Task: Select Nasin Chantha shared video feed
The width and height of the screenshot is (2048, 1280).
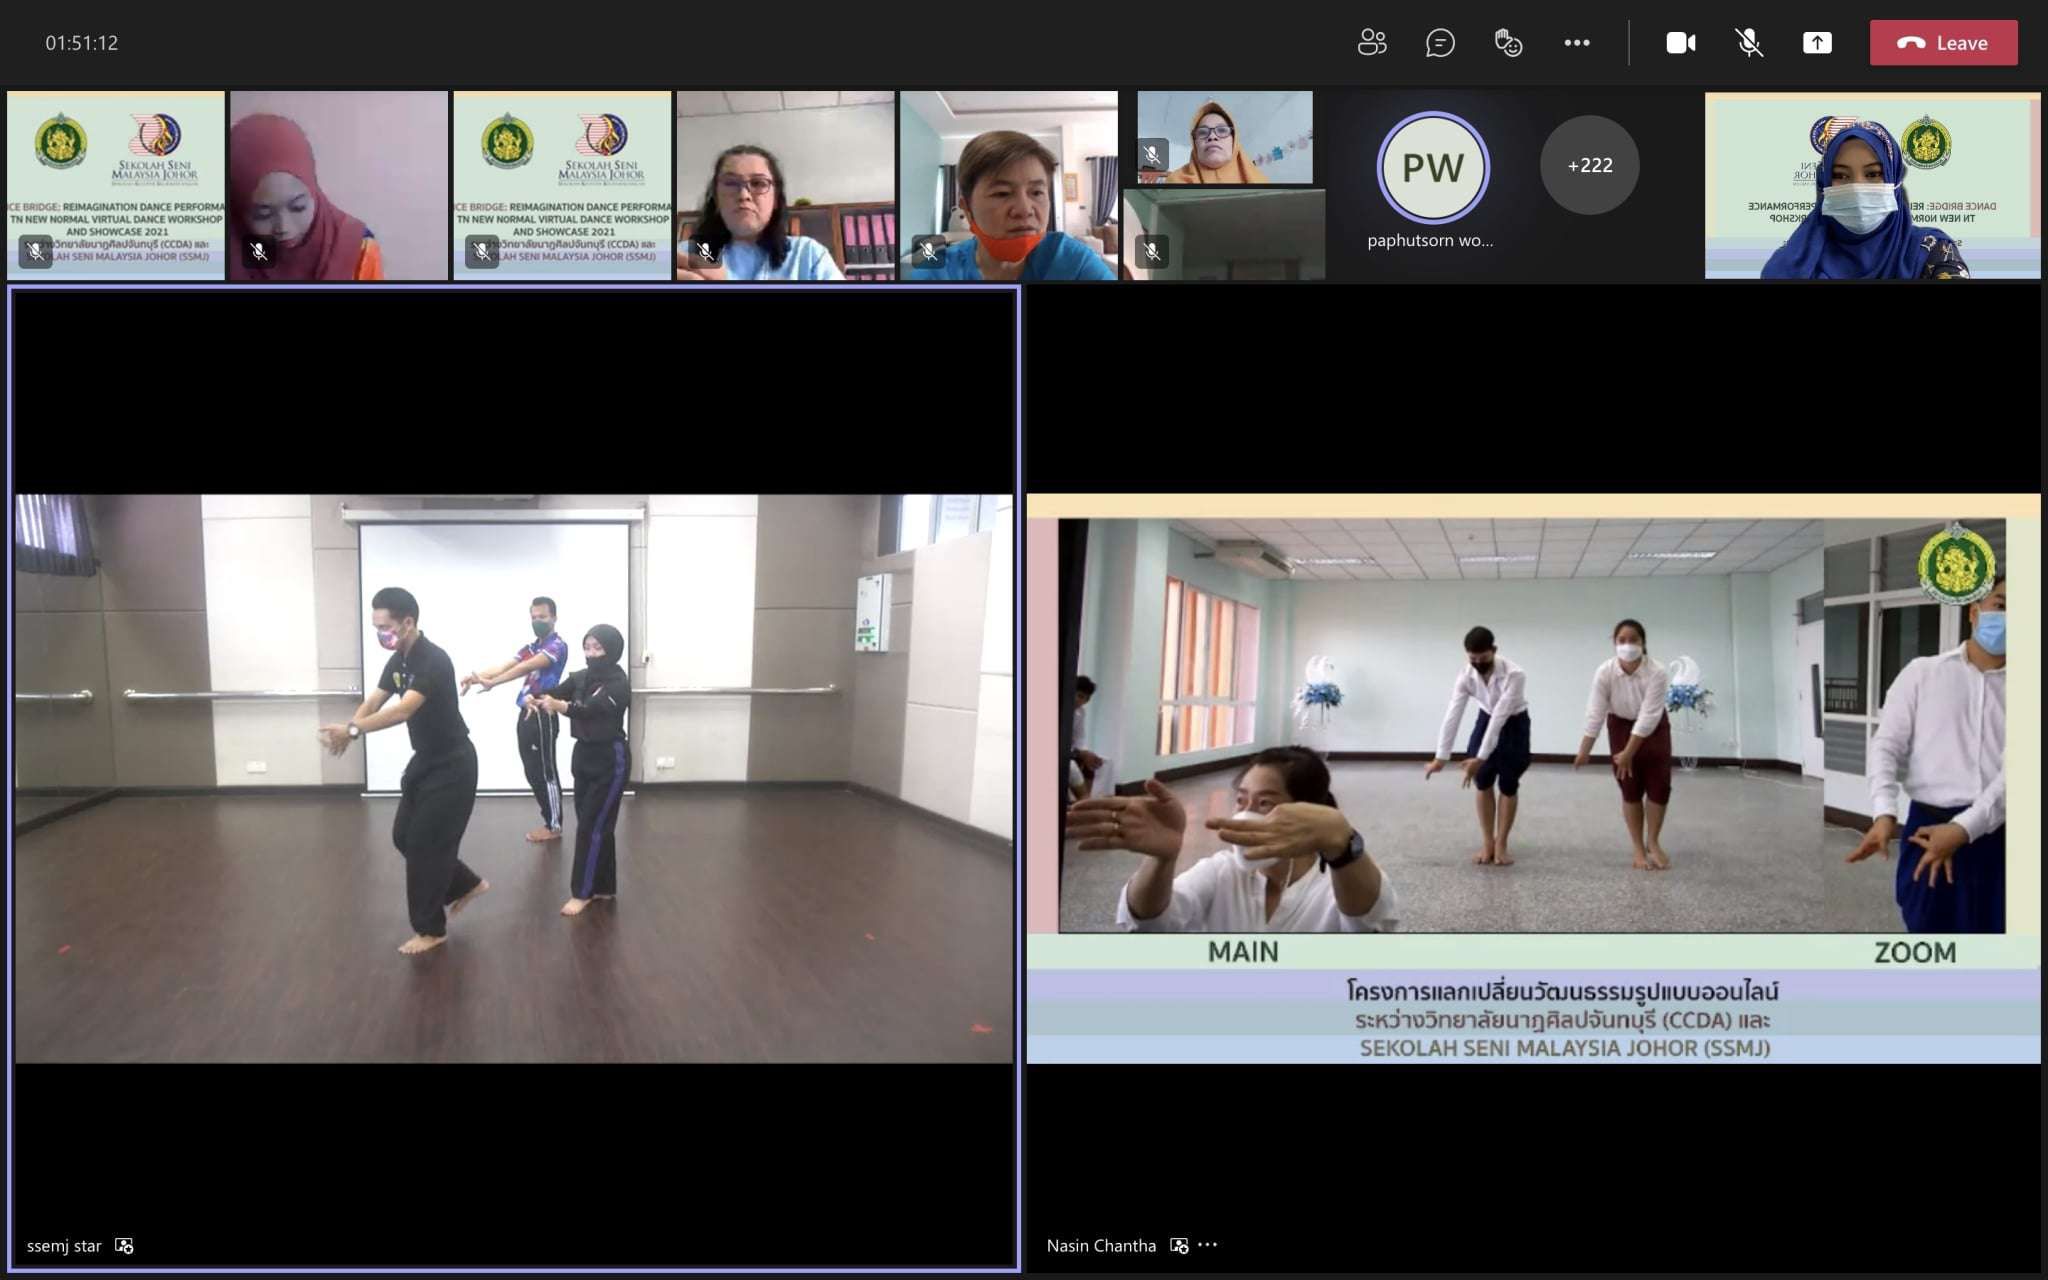Action: (x=1532, y=778)
